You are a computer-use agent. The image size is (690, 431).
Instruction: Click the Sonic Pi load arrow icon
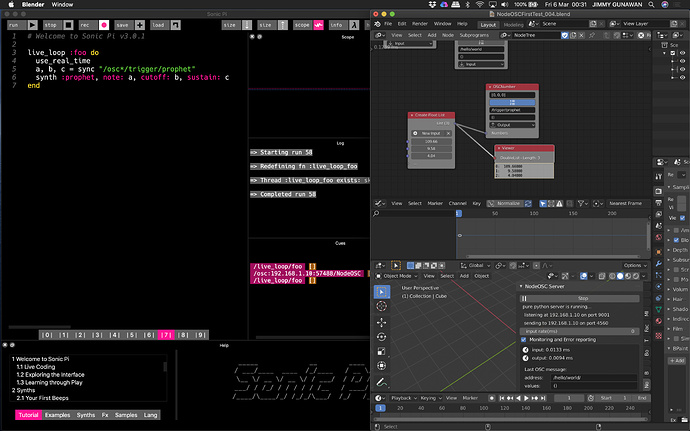176,25
